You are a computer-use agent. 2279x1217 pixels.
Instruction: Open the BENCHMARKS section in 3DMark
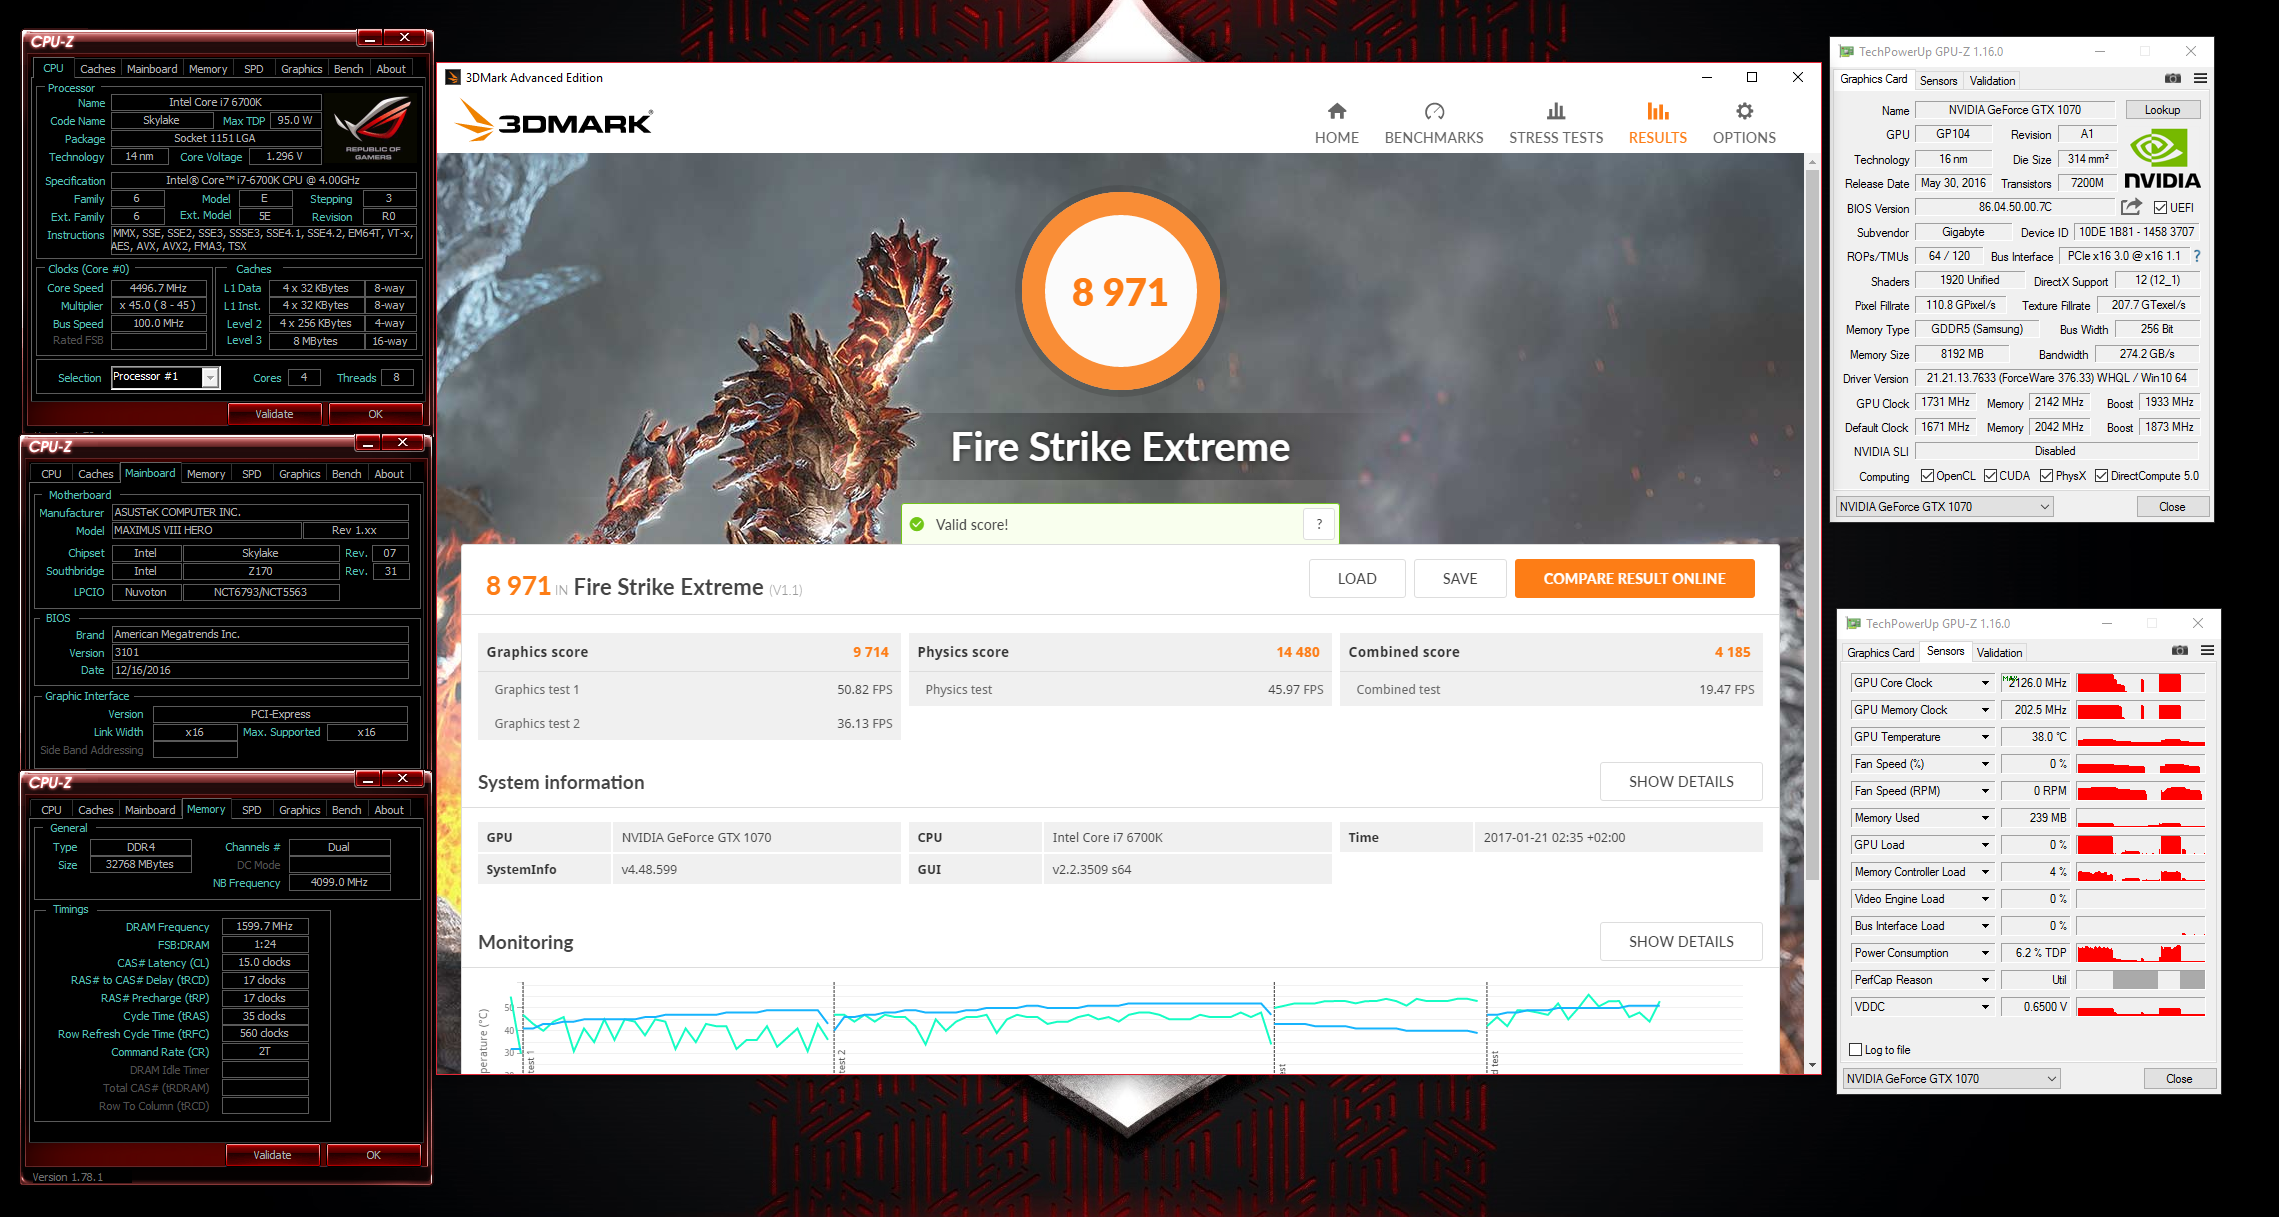[1434, 124]
